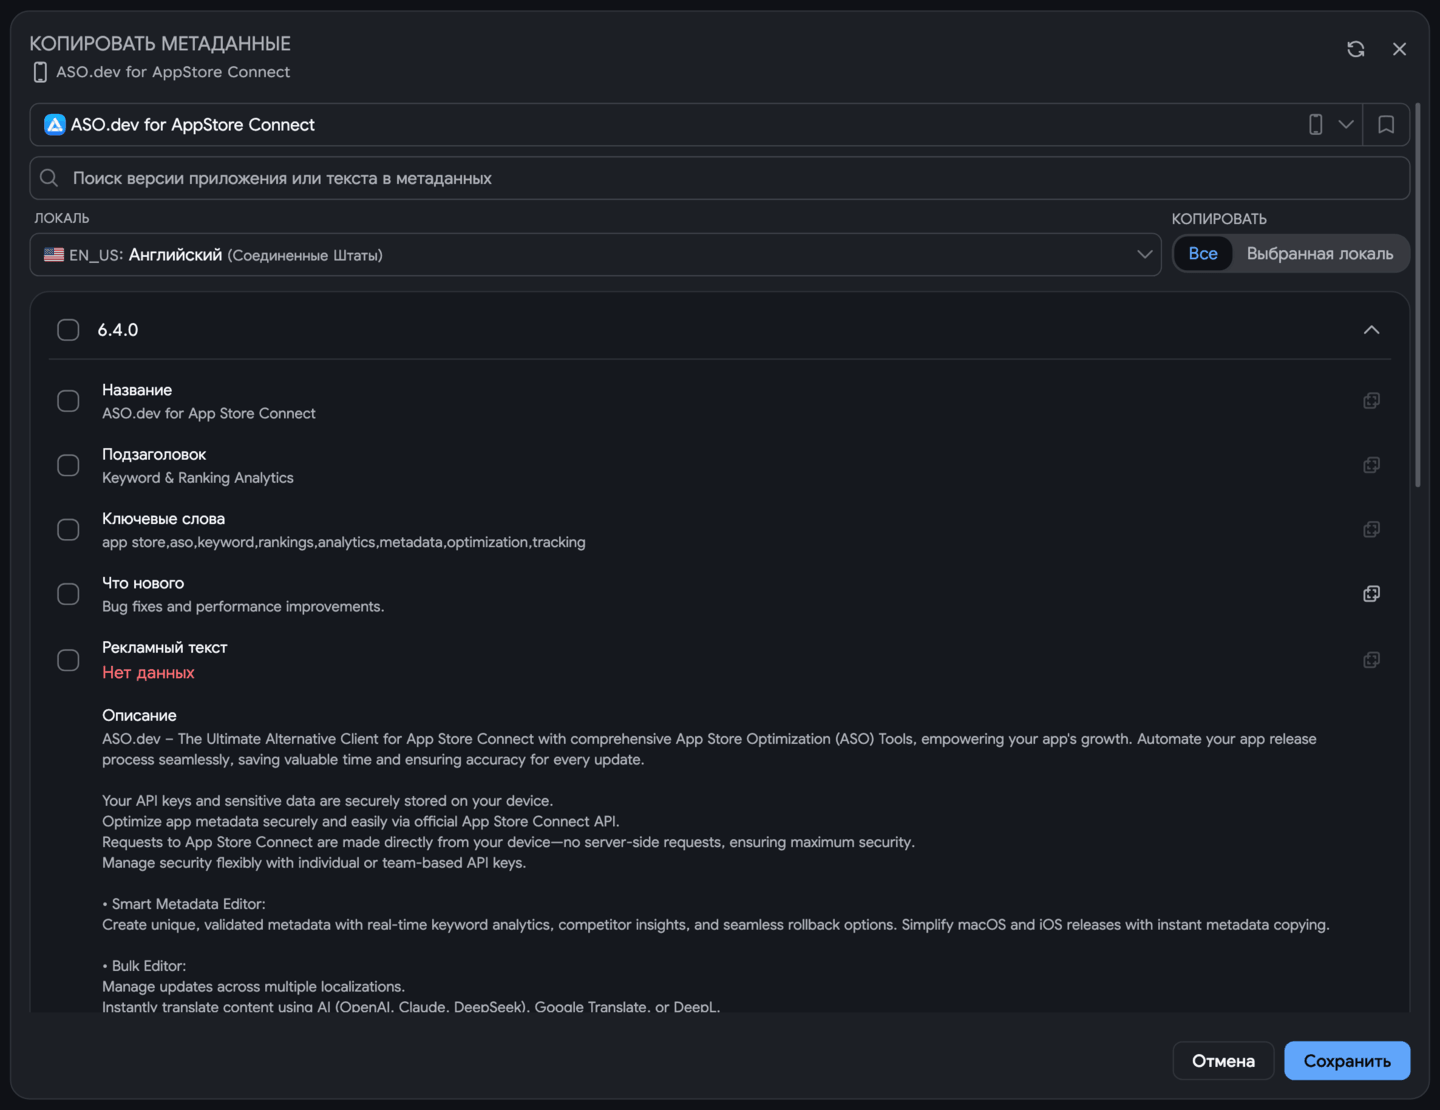Copy the Что нового field value
The height and width of the screenshot is (1110, 1440).
coord(1371,594)
